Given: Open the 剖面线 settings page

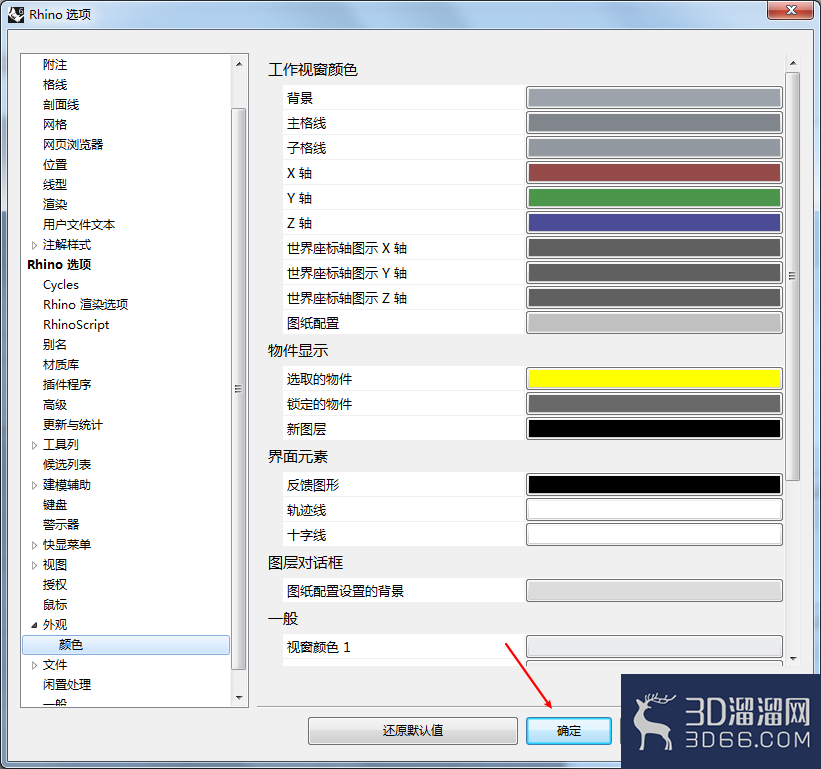Looking at the screenshot, I should pyautogui.click(x=61, y=104).
